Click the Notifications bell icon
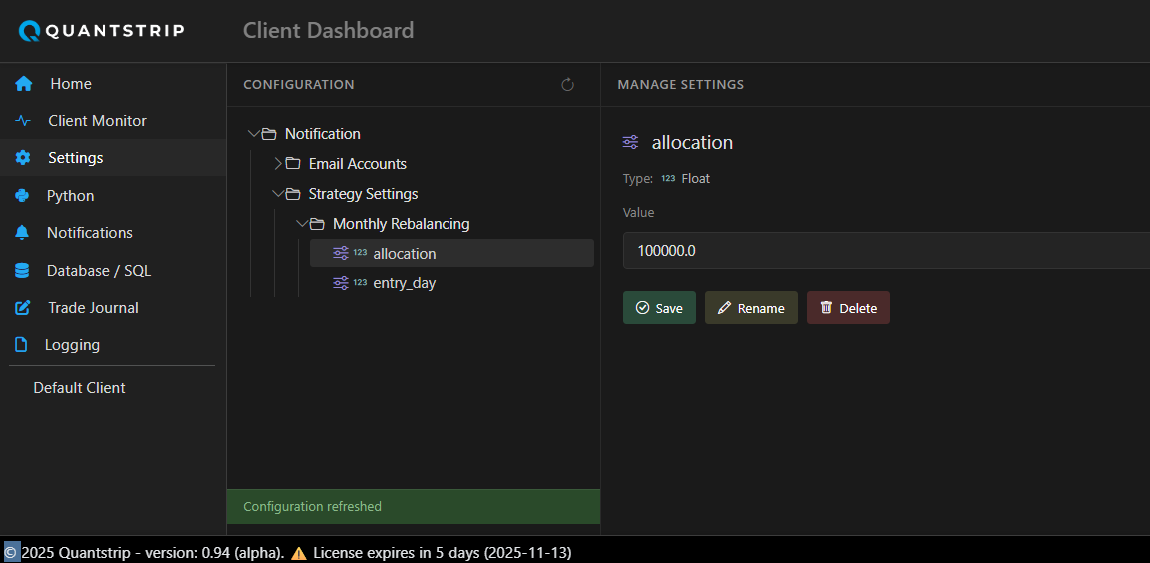1150x563 pixels. 22,232
